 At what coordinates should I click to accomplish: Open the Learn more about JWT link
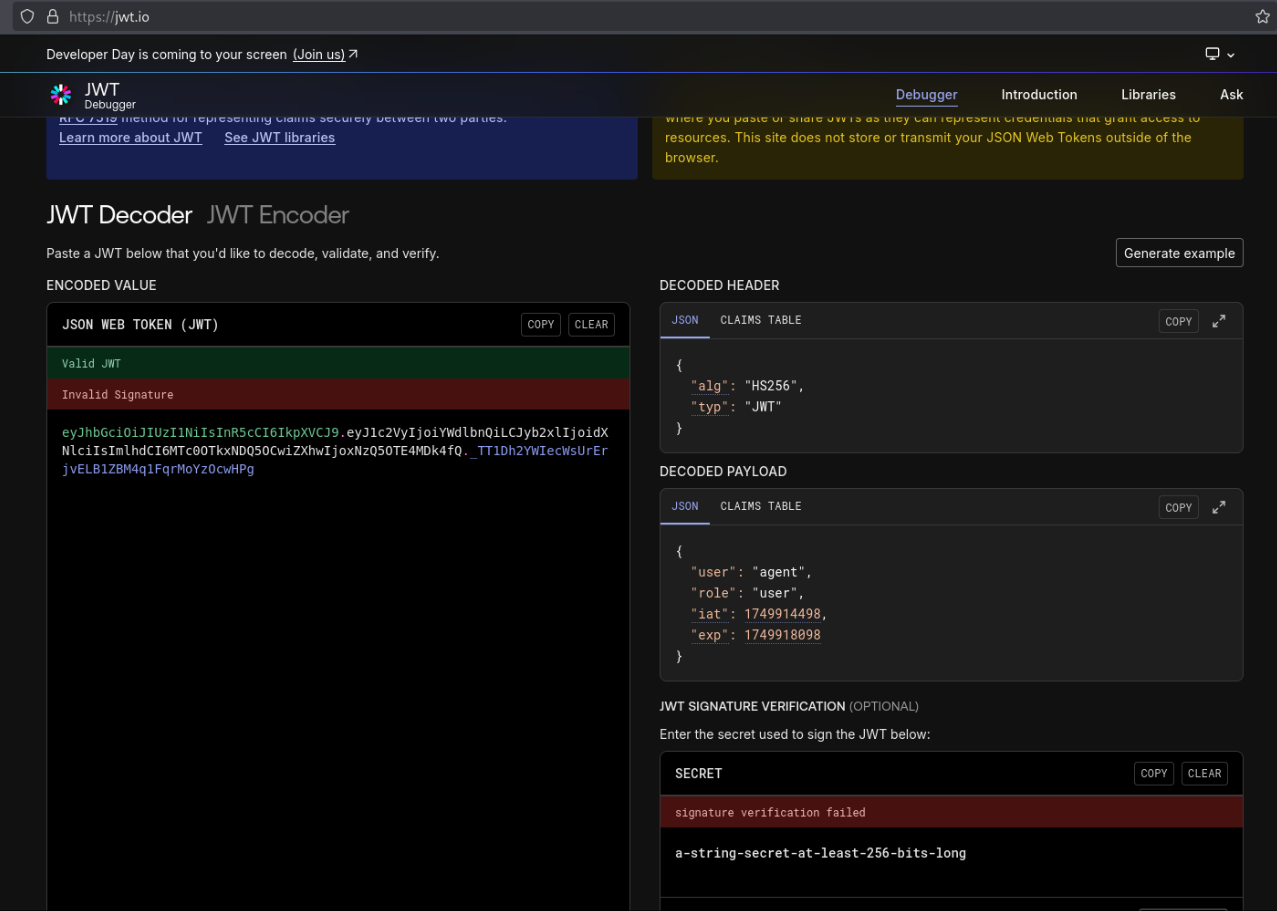(130, 138)
